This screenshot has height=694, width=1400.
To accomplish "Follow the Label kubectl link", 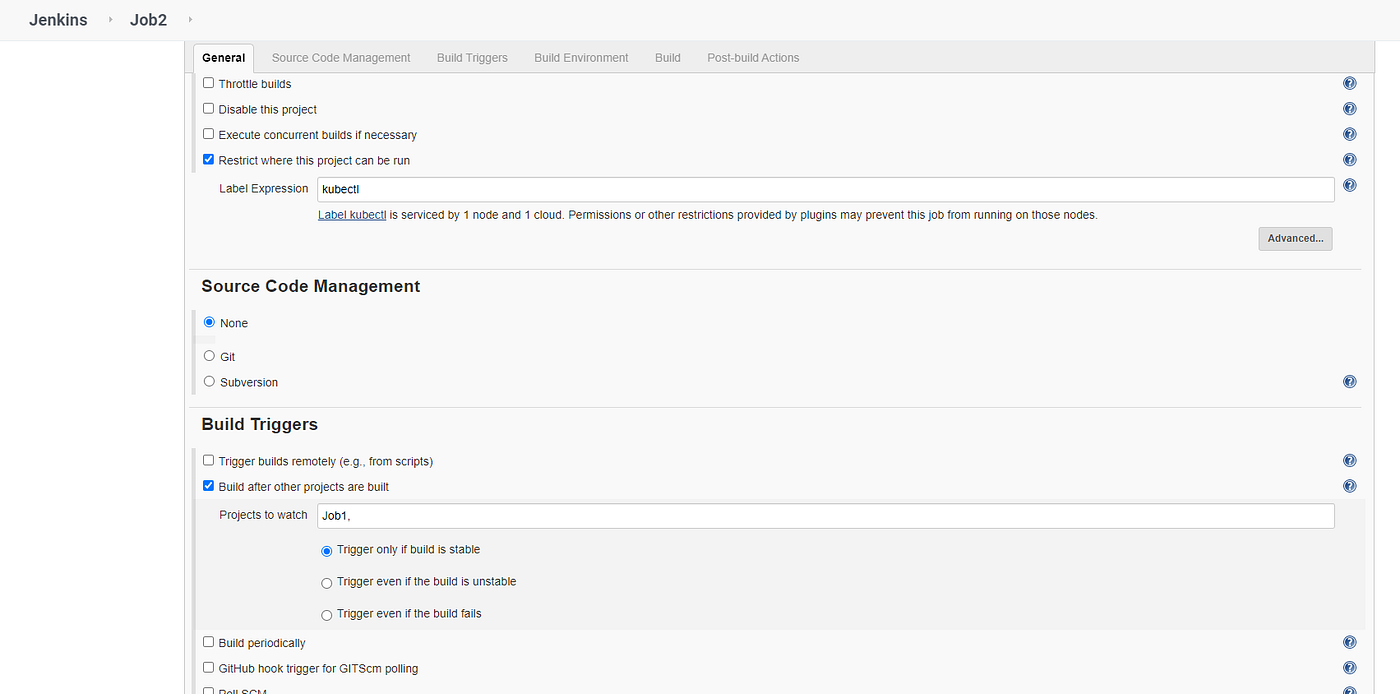I will coord(351,214).
